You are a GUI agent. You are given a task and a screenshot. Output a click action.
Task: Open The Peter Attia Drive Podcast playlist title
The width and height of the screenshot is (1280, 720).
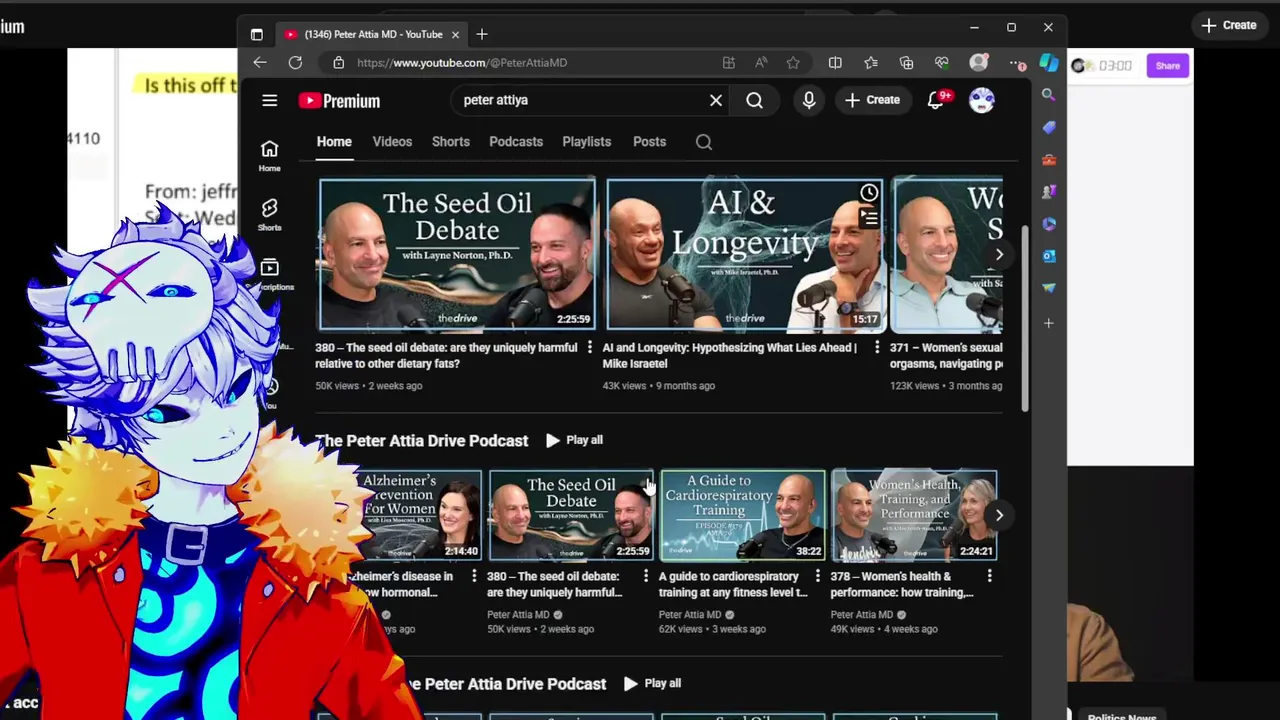[x=421, y=441]
